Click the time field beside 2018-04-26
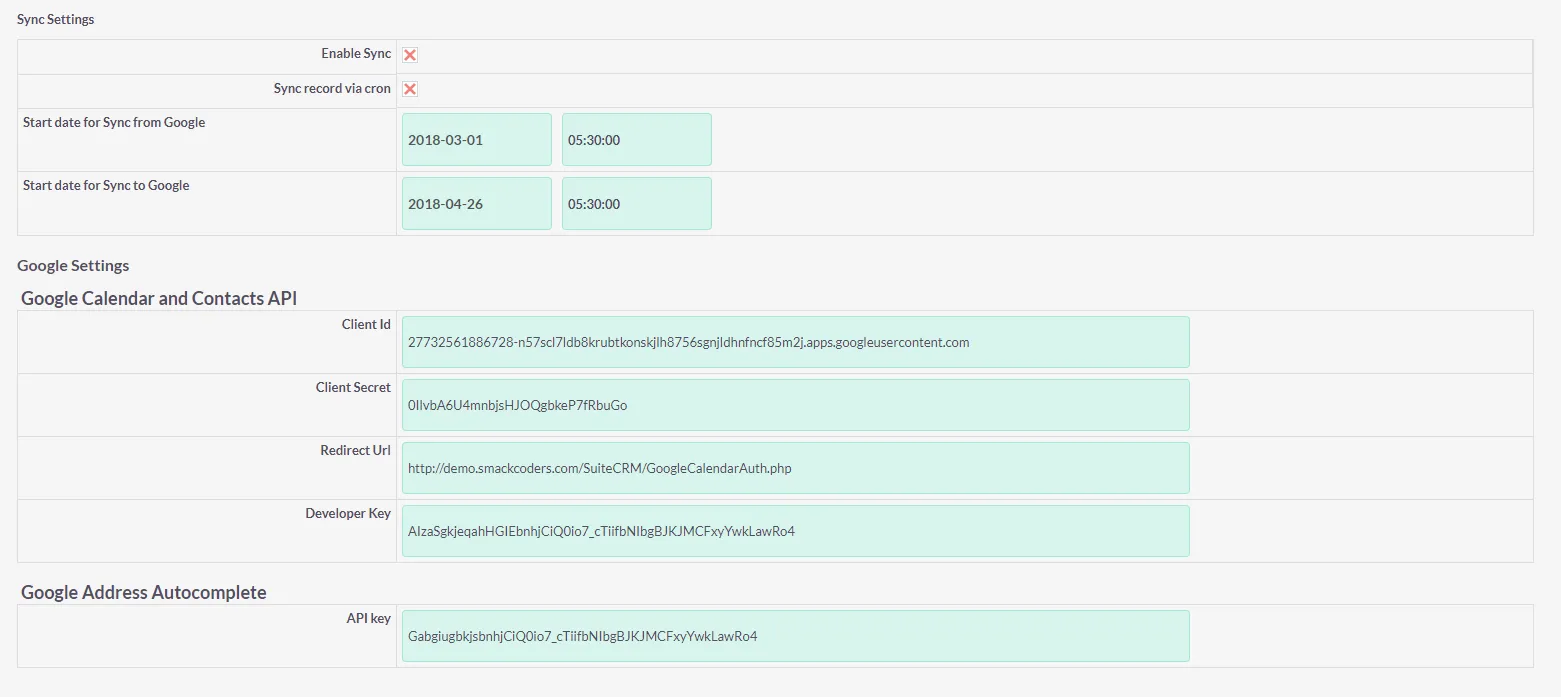 [x=636, y=204]
